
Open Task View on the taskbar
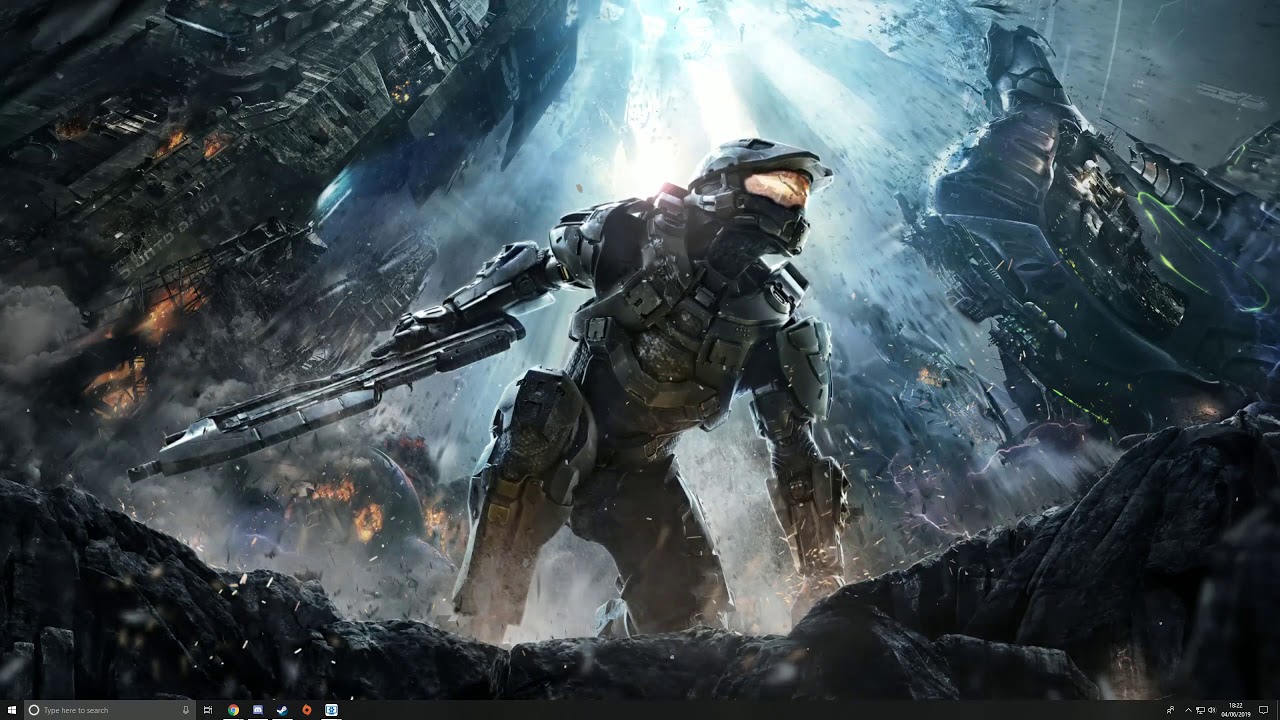click(208, 710)
